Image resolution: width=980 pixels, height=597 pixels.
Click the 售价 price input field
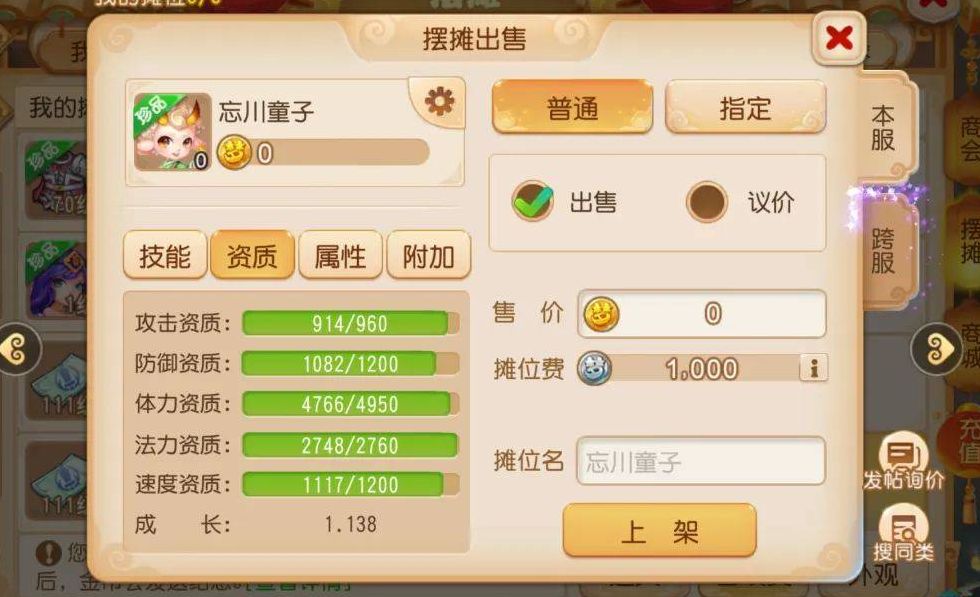(x=701, y=313)
